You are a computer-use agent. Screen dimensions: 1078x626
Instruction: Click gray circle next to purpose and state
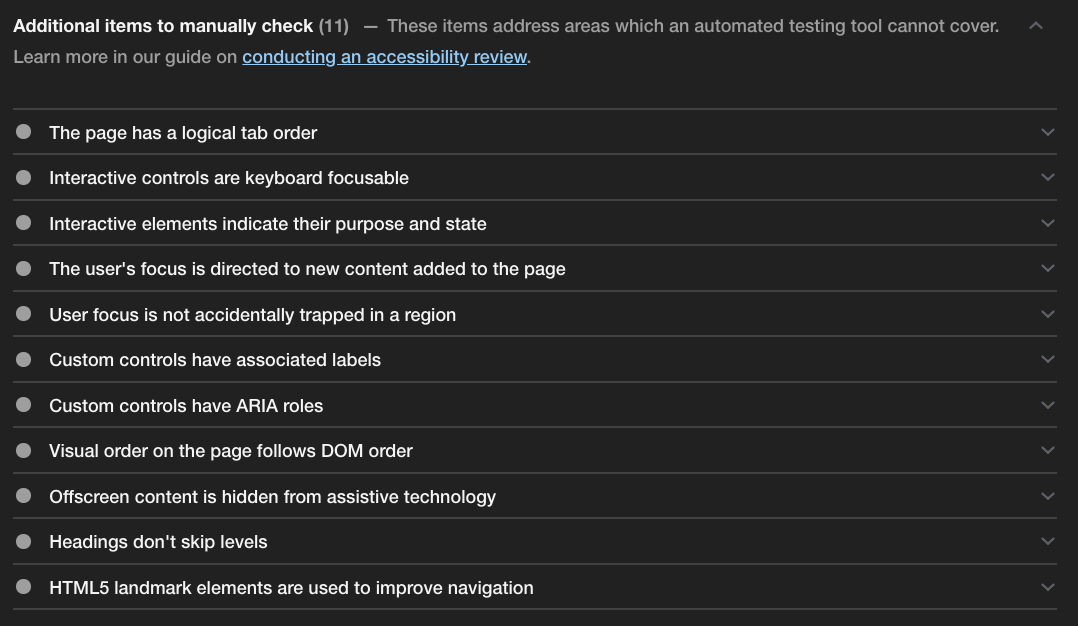(x=23, y=223)
